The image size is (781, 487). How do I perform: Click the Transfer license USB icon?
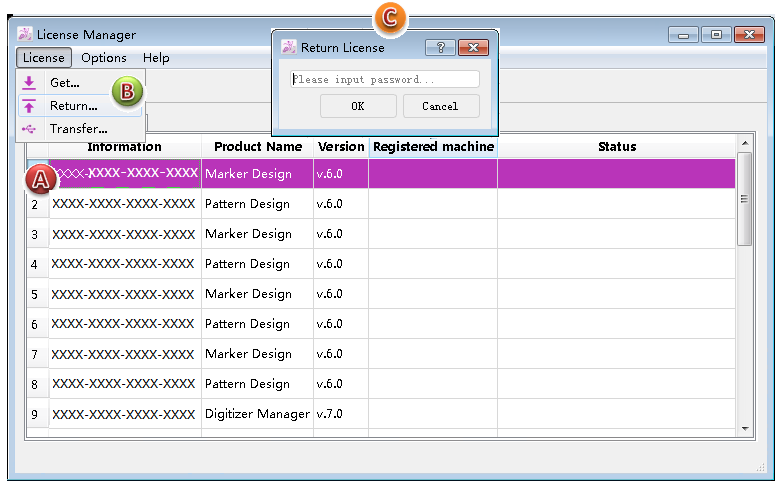coord(29,129)
